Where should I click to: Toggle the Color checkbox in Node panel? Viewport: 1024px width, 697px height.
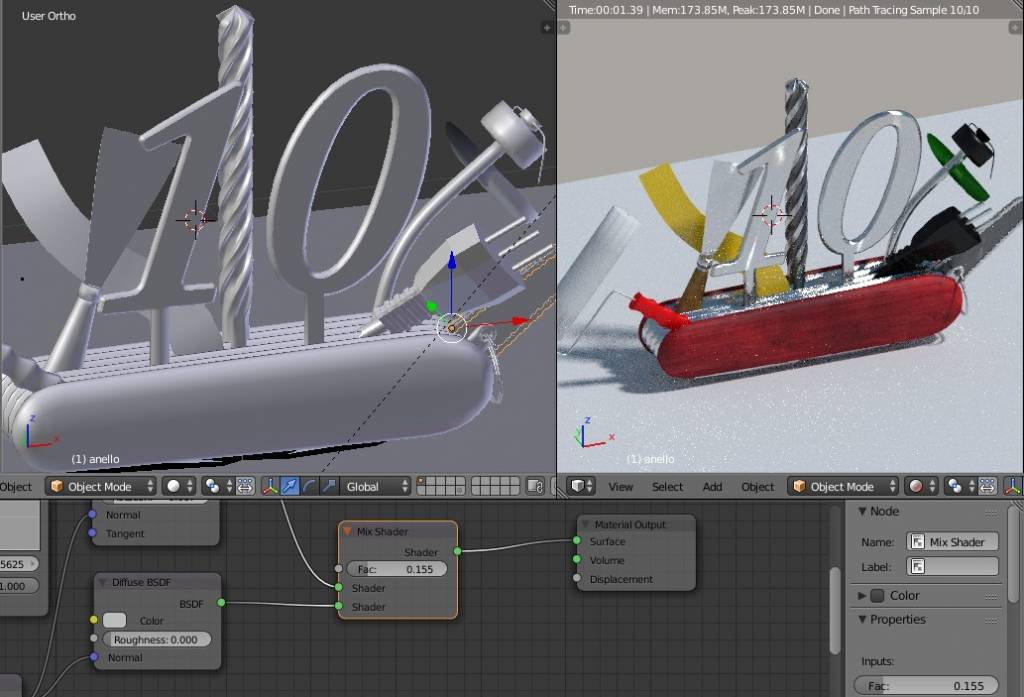(877, 596)
